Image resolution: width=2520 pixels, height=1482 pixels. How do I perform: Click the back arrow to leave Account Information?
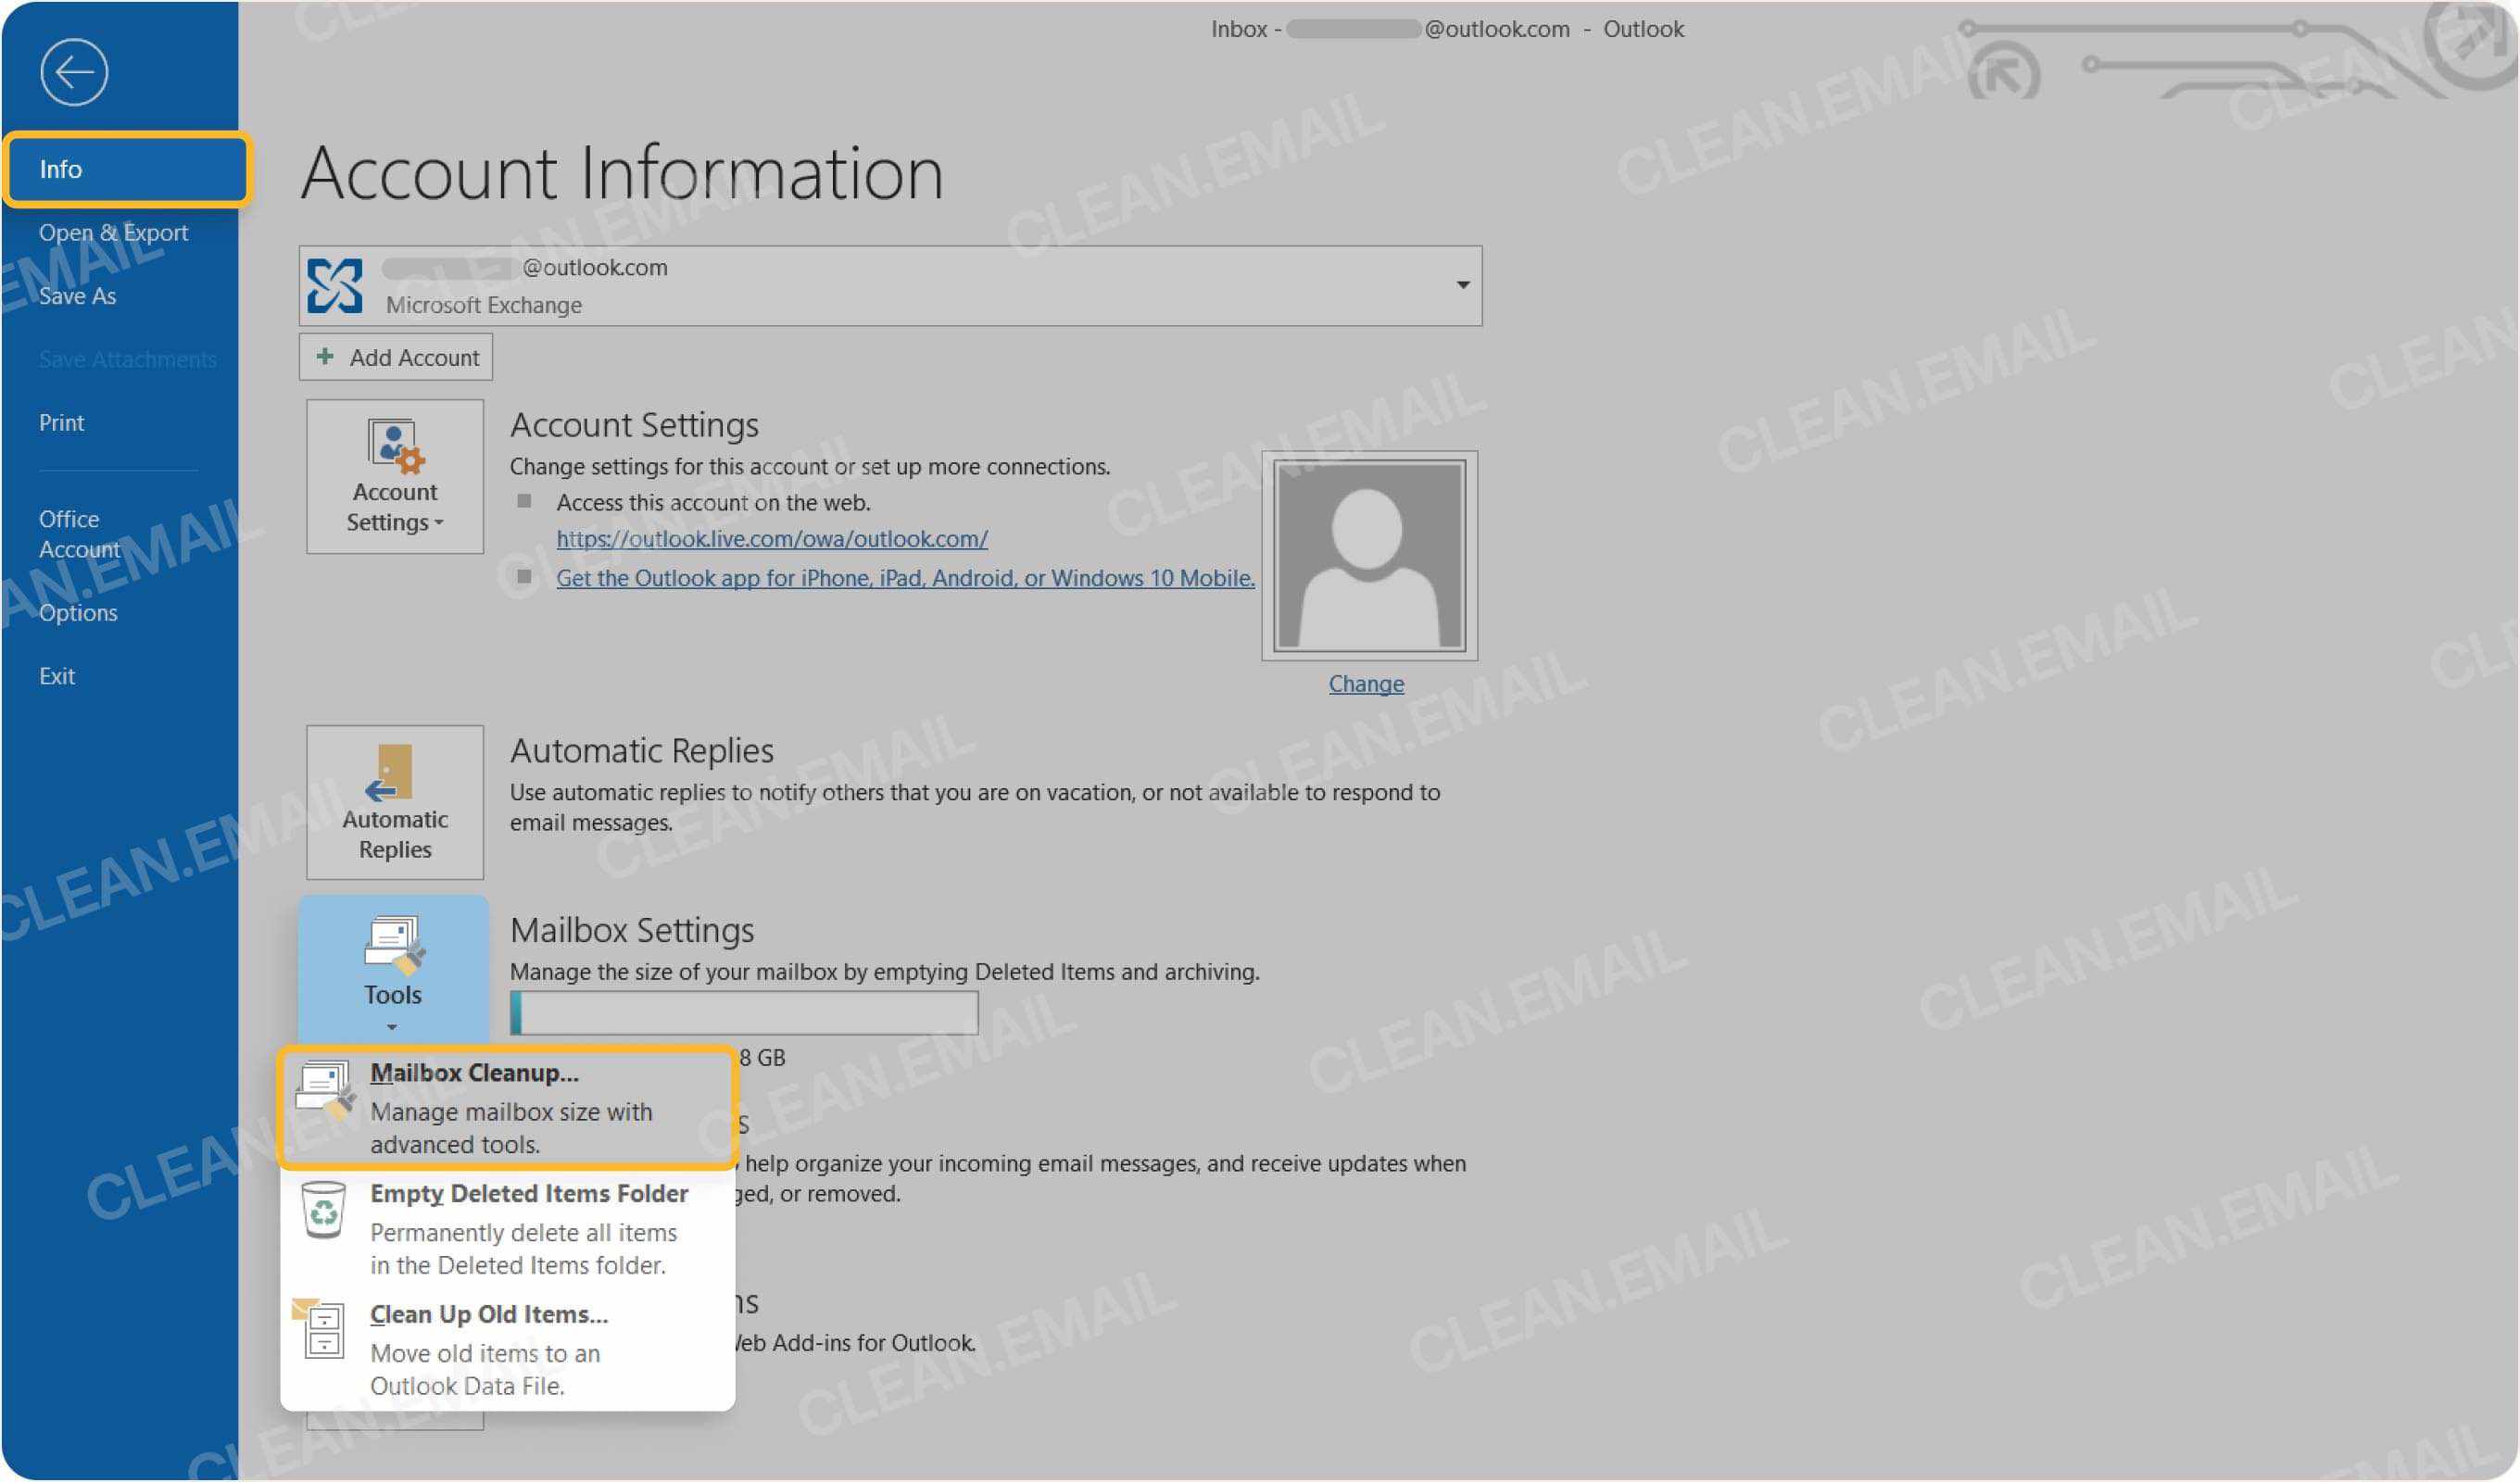pyautogui.click(x=76, y=72)
